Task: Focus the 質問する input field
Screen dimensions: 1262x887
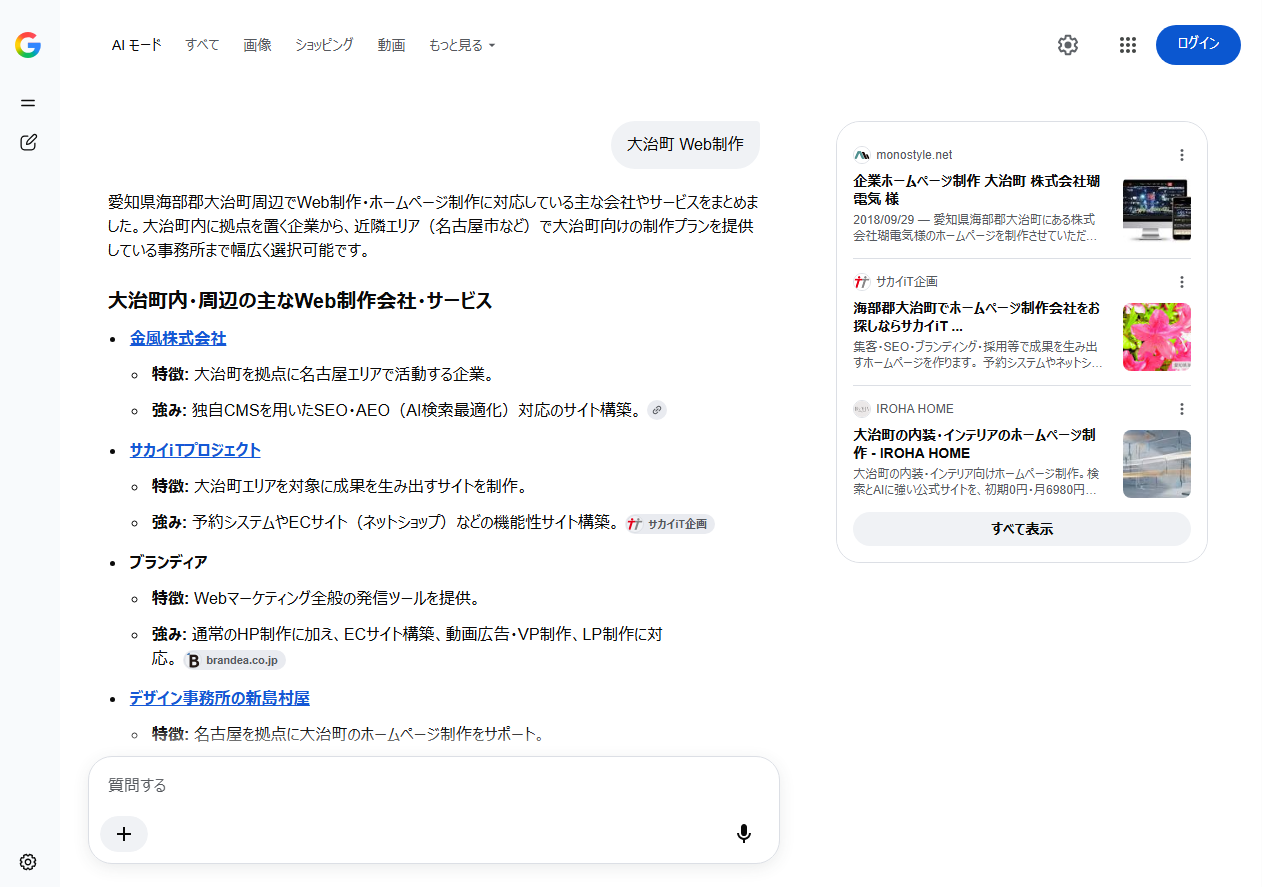Action: [434, 786]
